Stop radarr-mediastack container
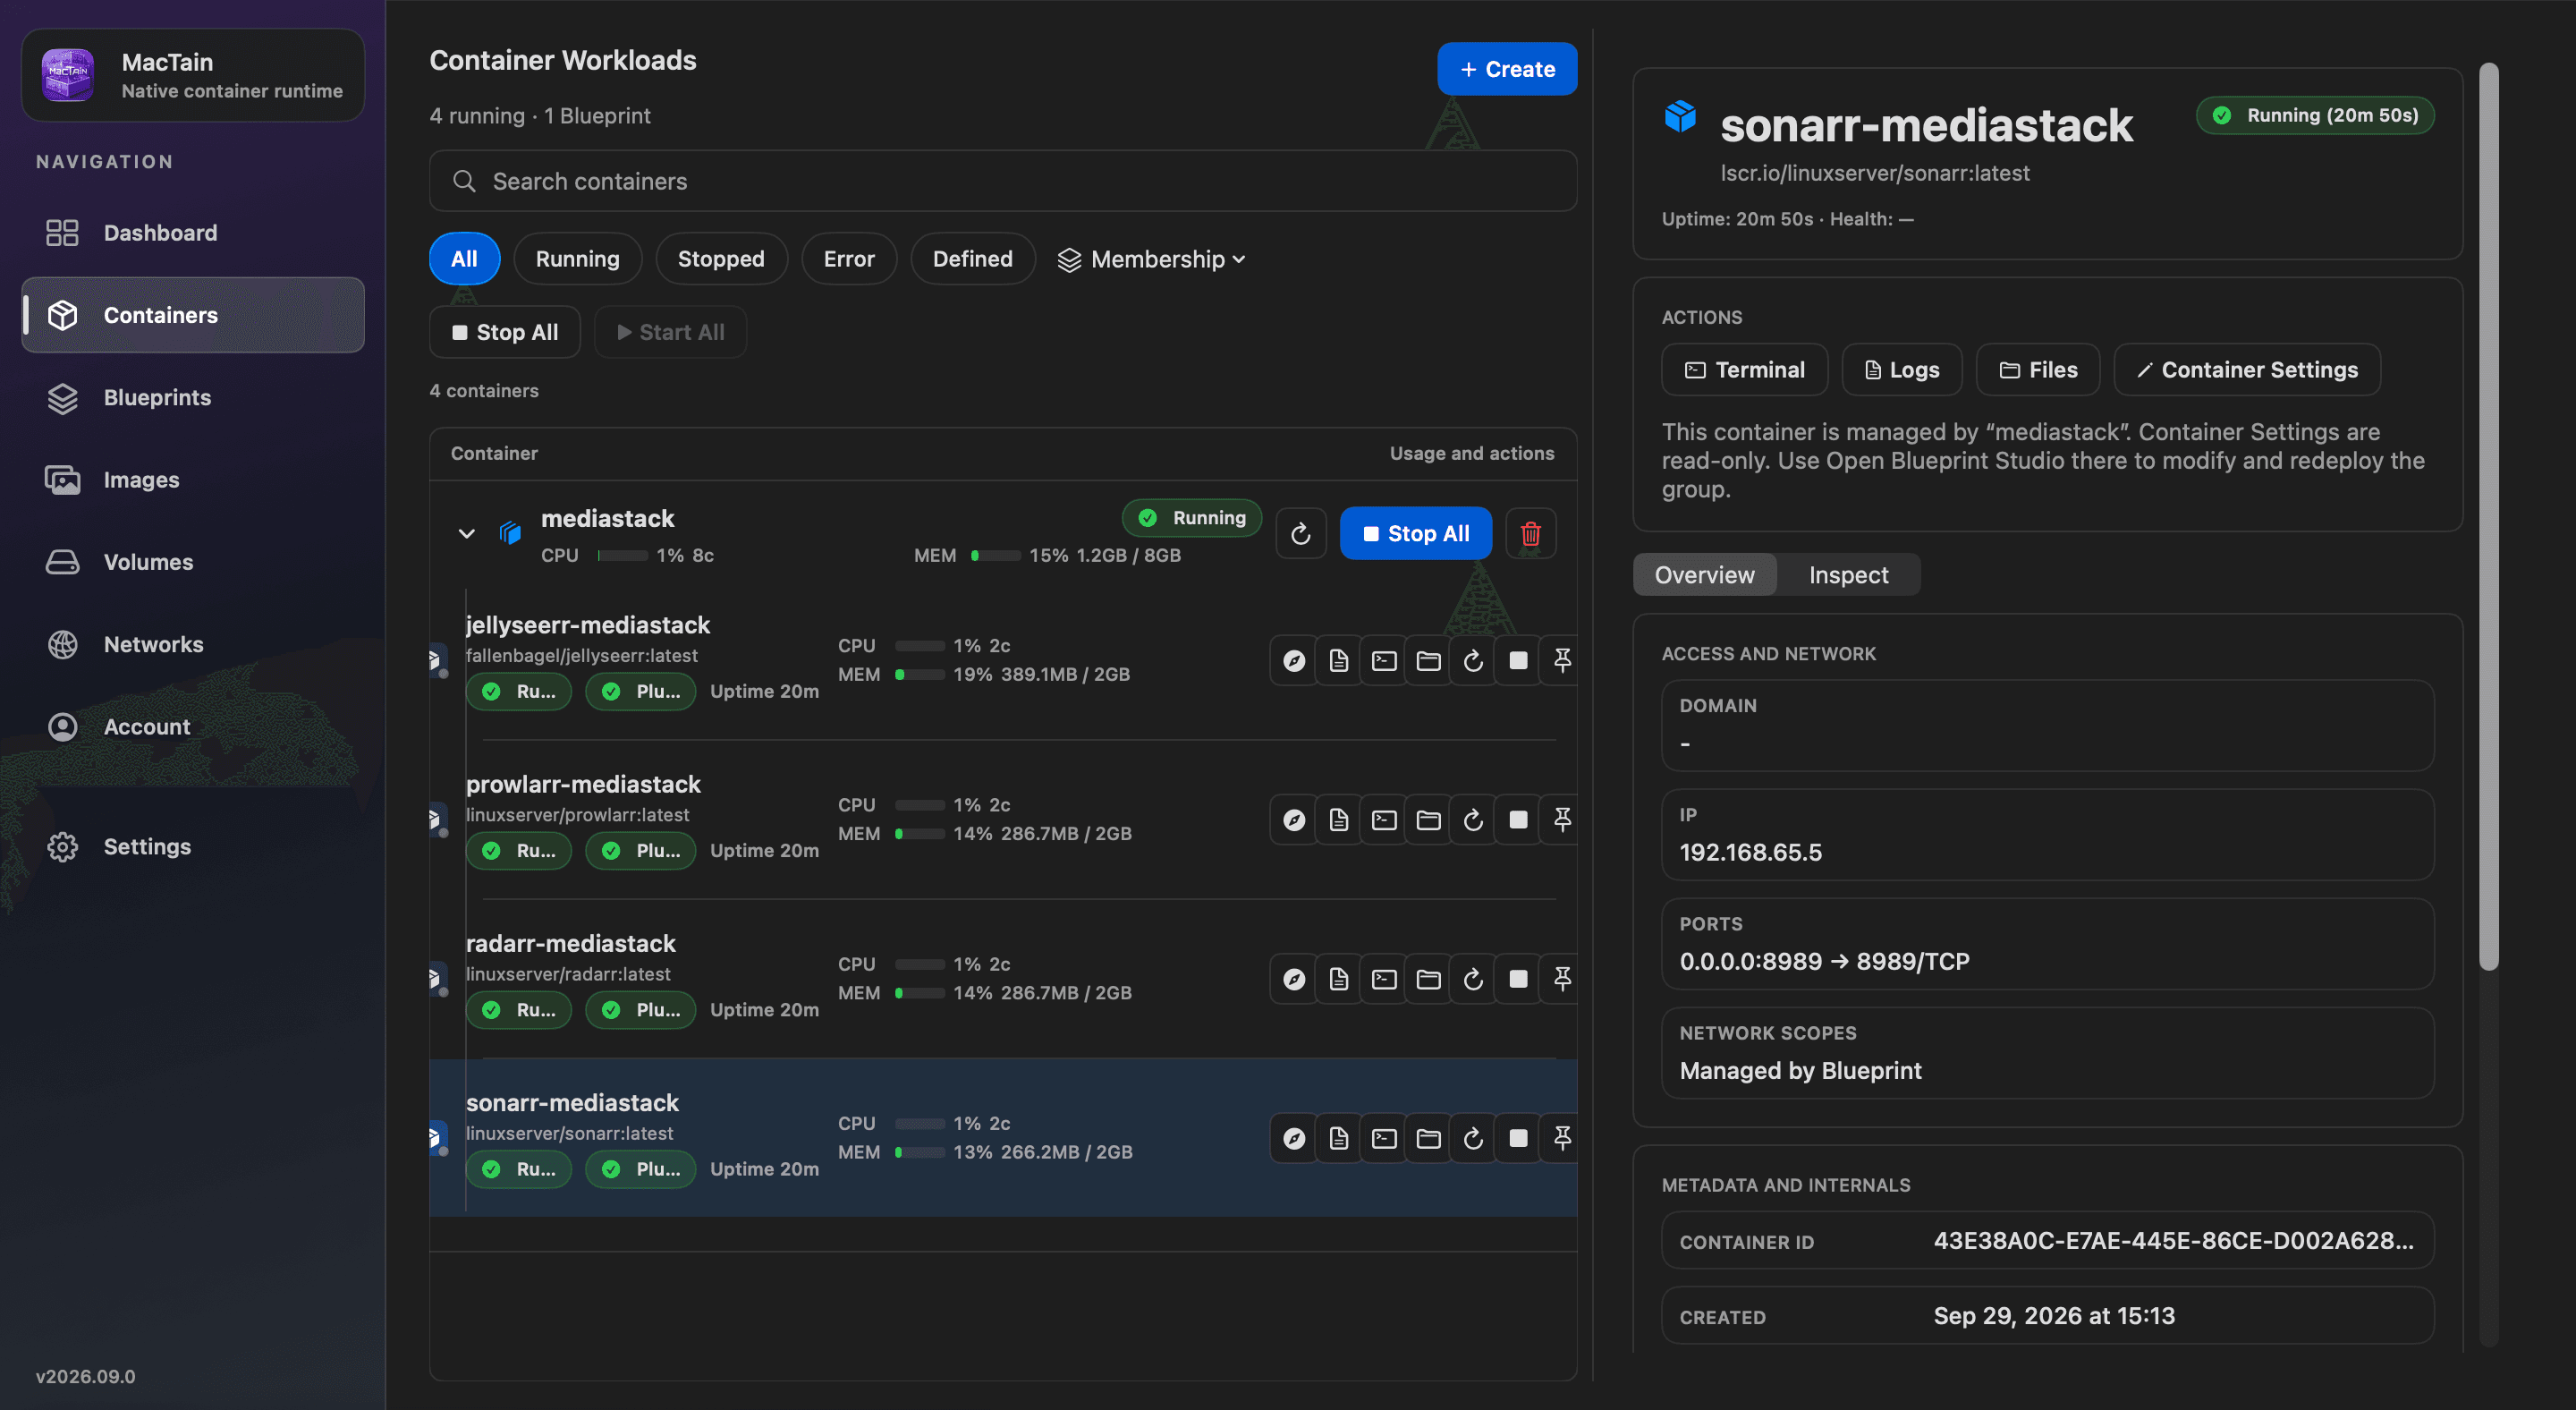 point(1518,979)
